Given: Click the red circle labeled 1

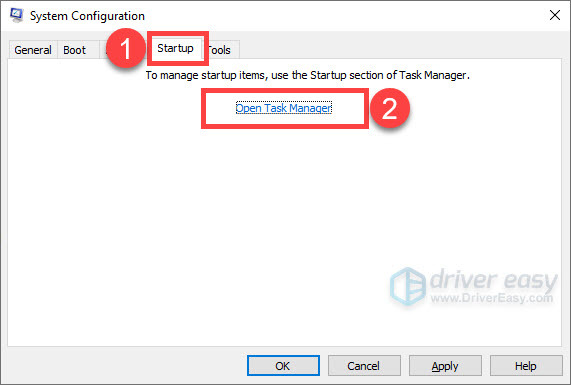Looking at the screenshot, I should 125,48.
